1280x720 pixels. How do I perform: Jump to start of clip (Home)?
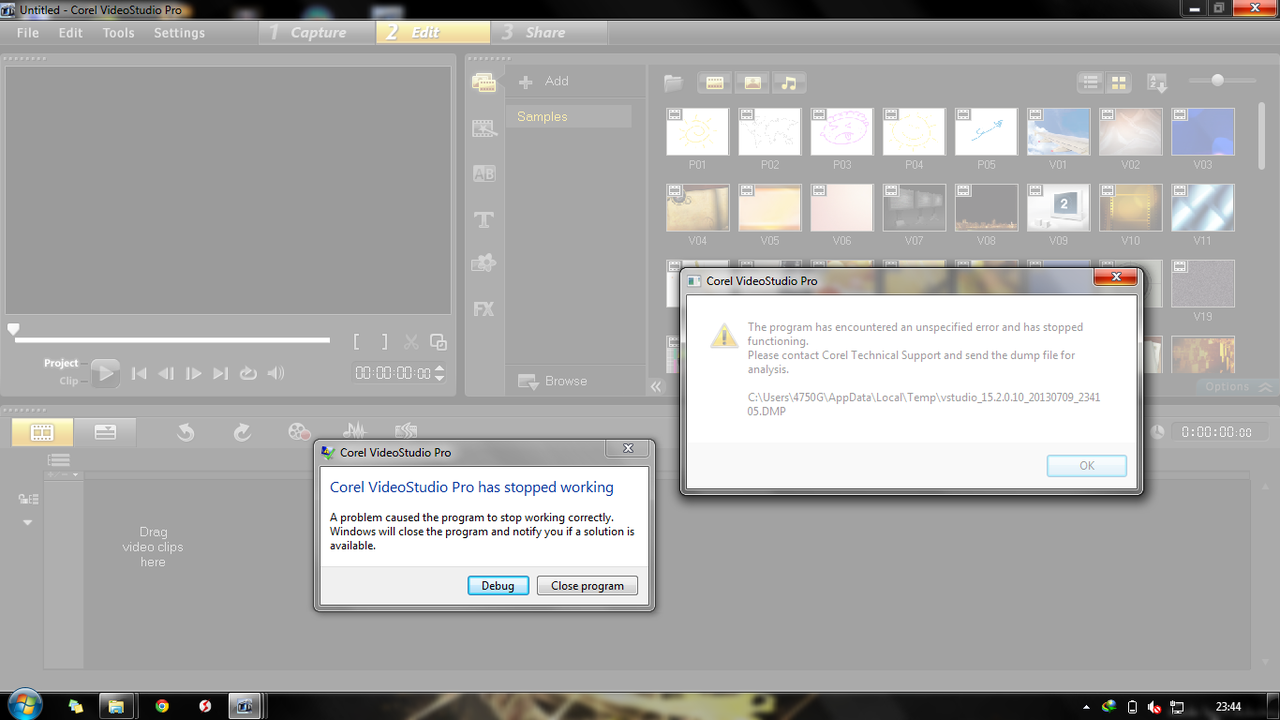pyautogui.click(x=139, y=373)
